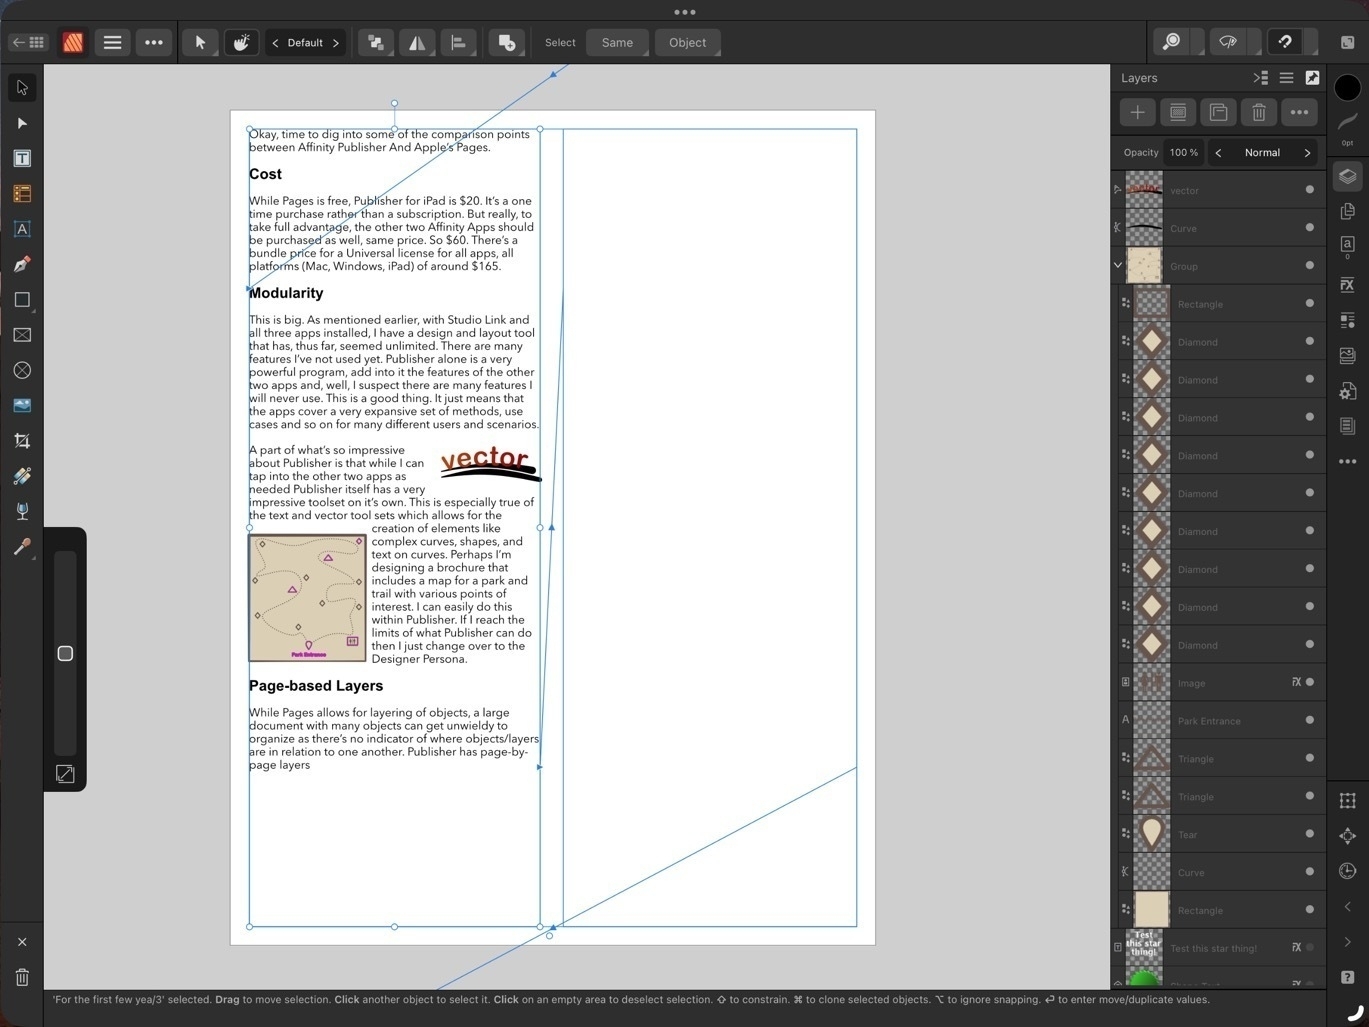Delete selected layer with trash button
The image size is (1369, 1027).
(x=1258, y=112)
